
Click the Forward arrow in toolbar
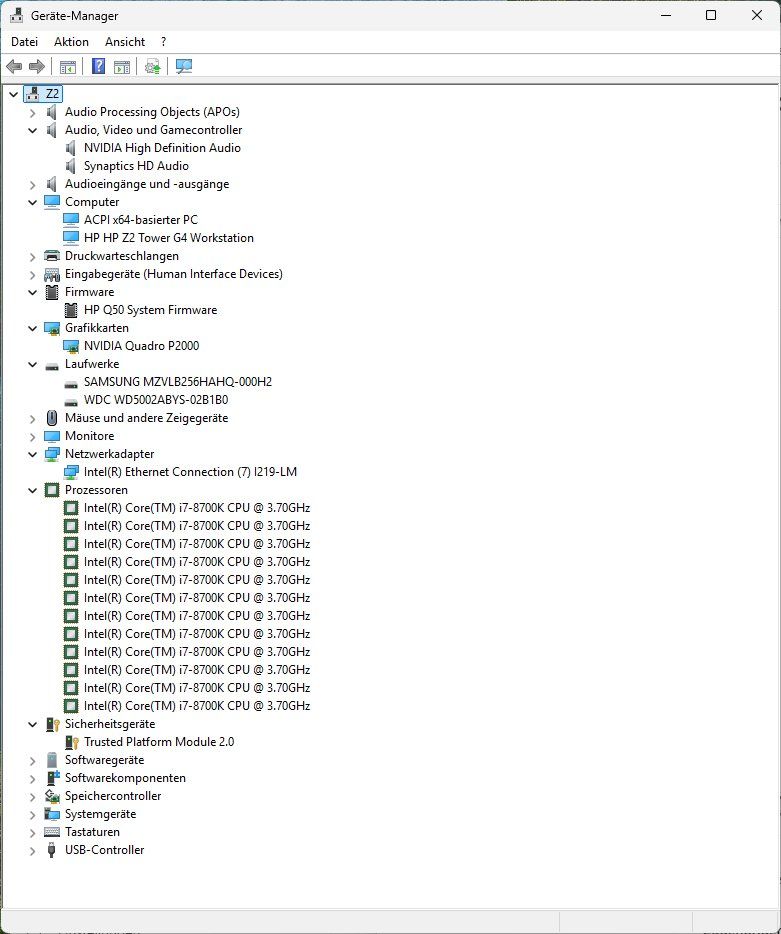coord(37,66)
